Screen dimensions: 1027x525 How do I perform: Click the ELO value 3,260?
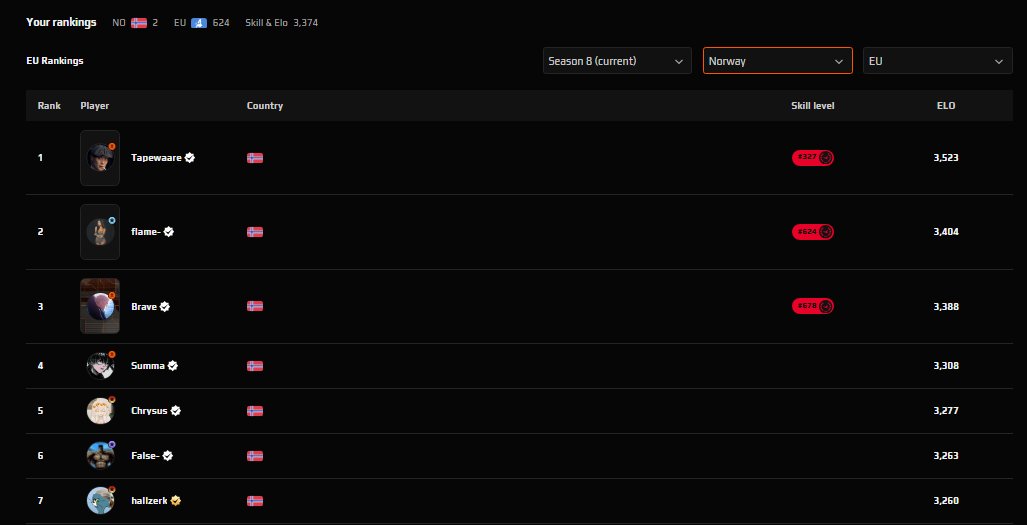click(946, 501)
